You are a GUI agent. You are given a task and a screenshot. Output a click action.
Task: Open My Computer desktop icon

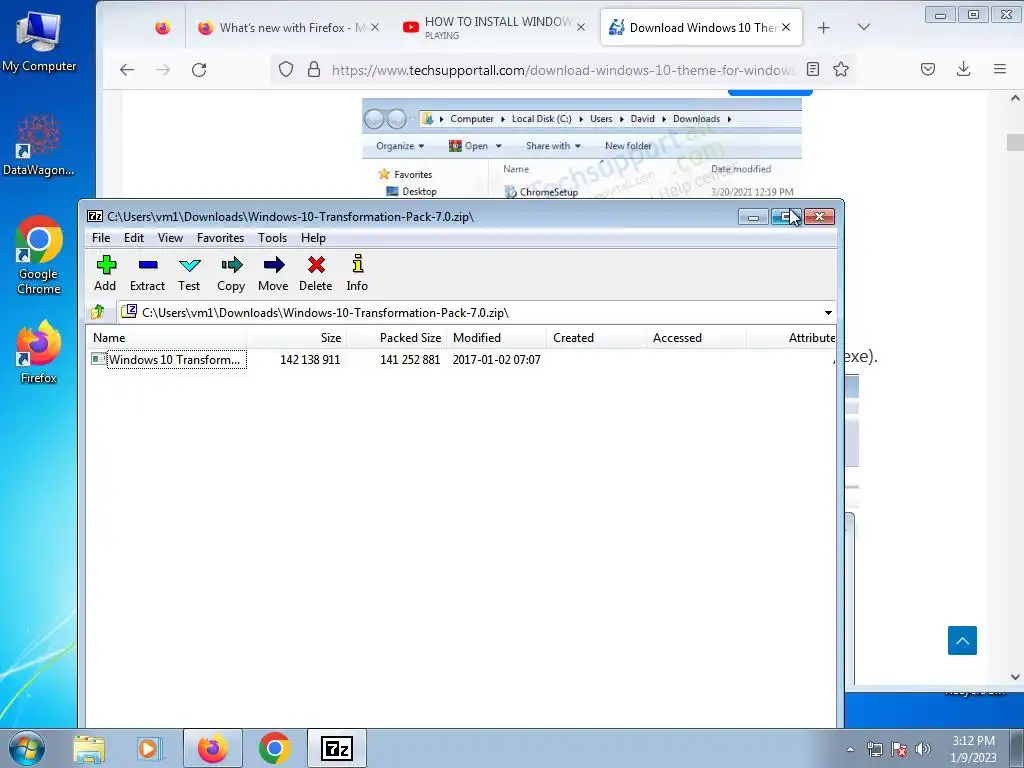pos(39,41)
